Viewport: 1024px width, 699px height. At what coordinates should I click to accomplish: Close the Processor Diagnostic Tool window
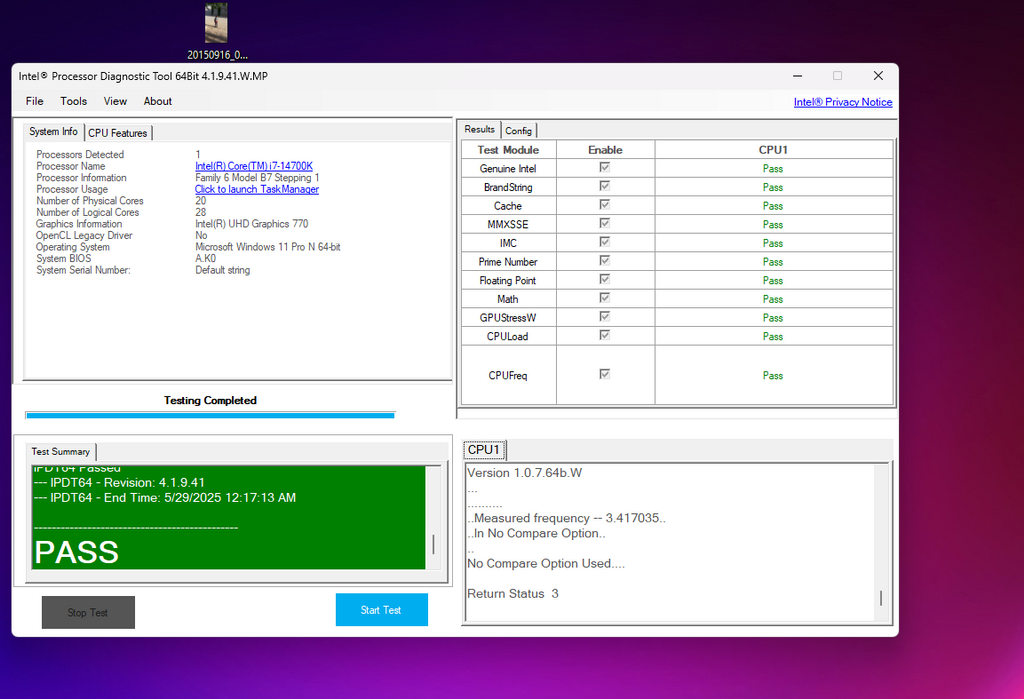(878, 76)
